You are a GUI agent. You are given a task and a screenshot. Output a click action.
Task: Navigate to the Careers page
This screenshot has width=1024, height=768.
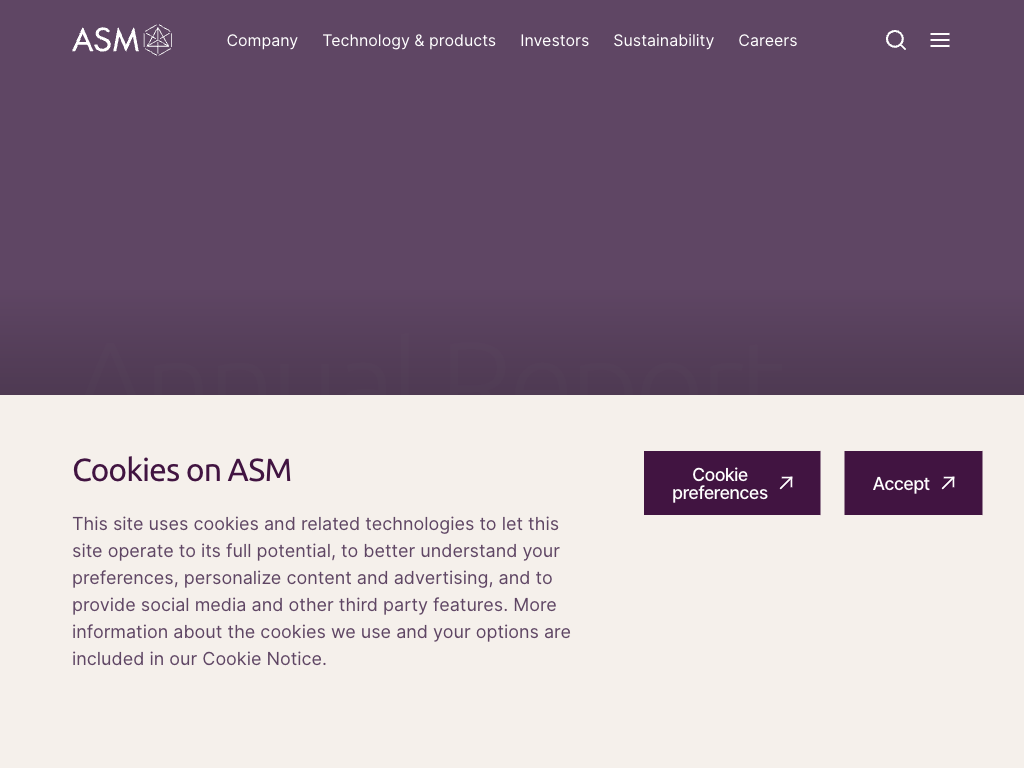pyautogui.click(x=767, y=40)
